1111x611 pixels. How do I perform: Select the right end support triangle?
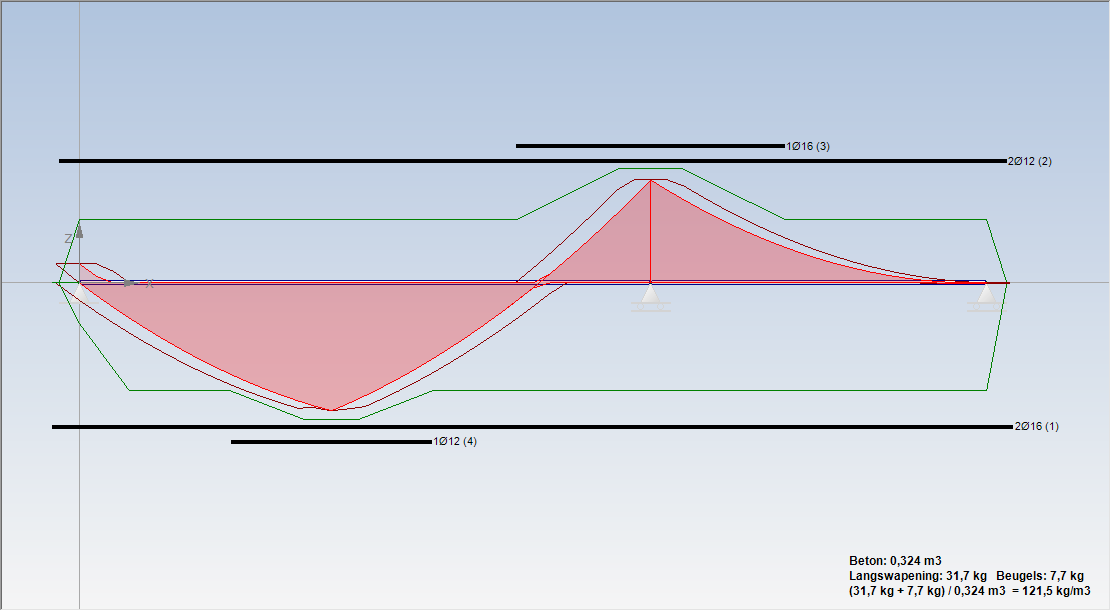[986, 293]
